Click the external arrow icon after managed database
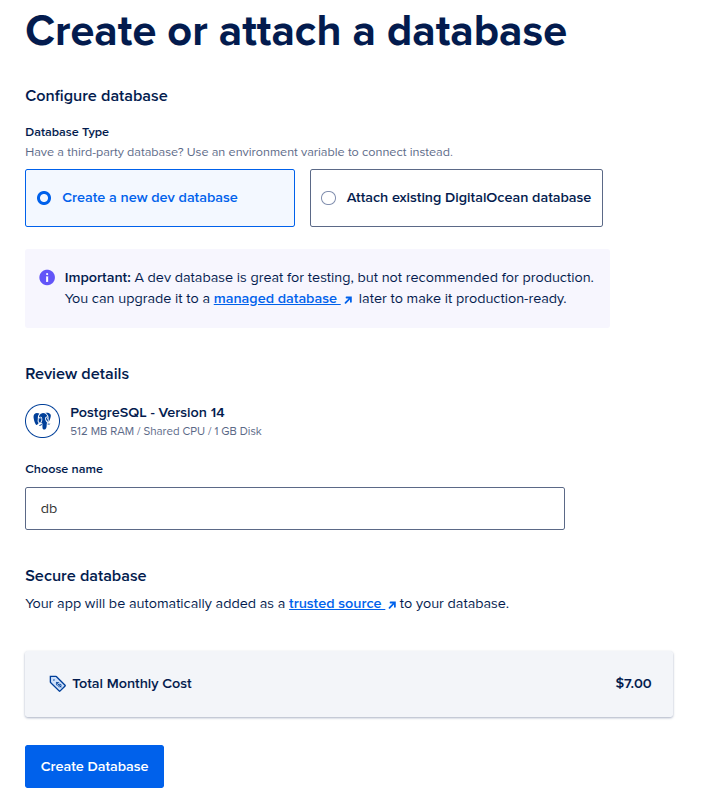Image resolution: width=702 pixels, height=802 pixels. 348,300
